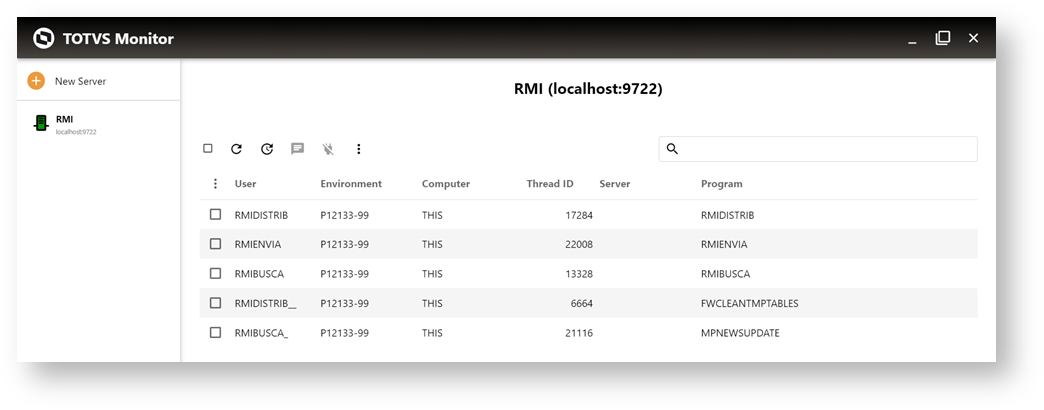The height and width of the screenshot is (410, 1044).
Task: Click program cell RMIENVIA
Action: tap(724, 244)
